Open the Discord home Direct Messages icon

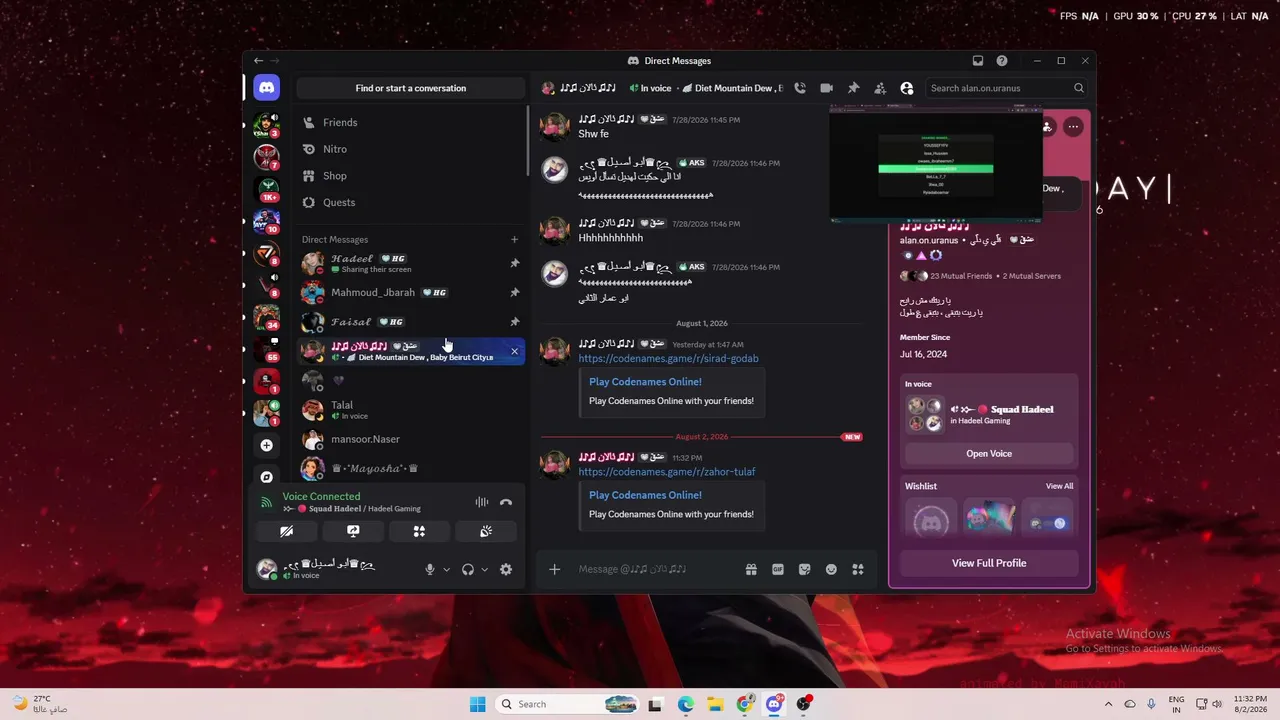(x=266, y=88)
